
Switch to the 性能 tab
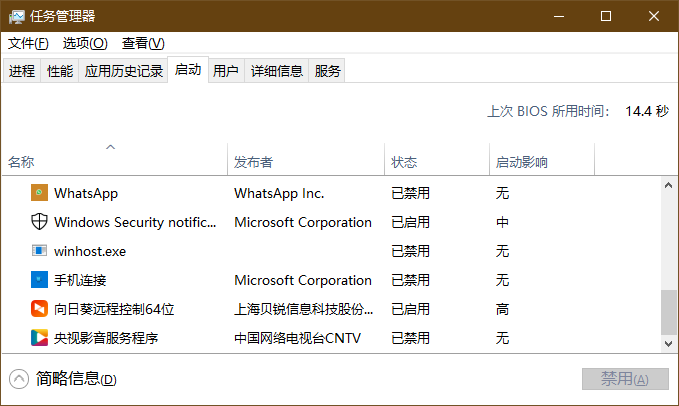60,71
